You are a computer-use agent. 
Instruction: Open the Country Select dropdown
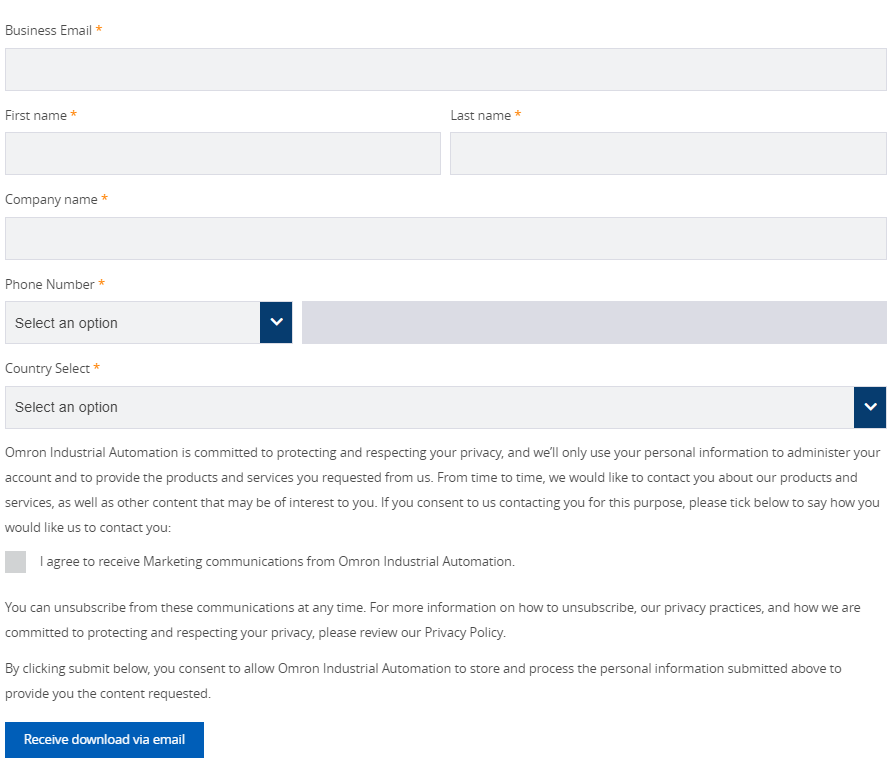[430, 407]
